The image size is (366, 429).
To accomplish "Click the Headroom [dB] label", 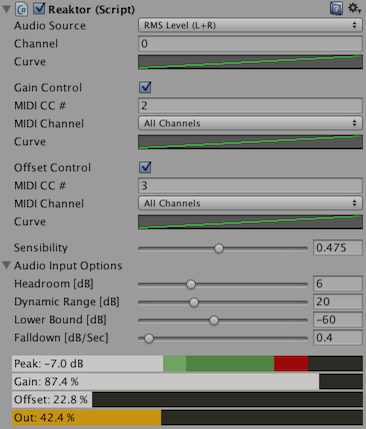I will (x=54, y=284).
